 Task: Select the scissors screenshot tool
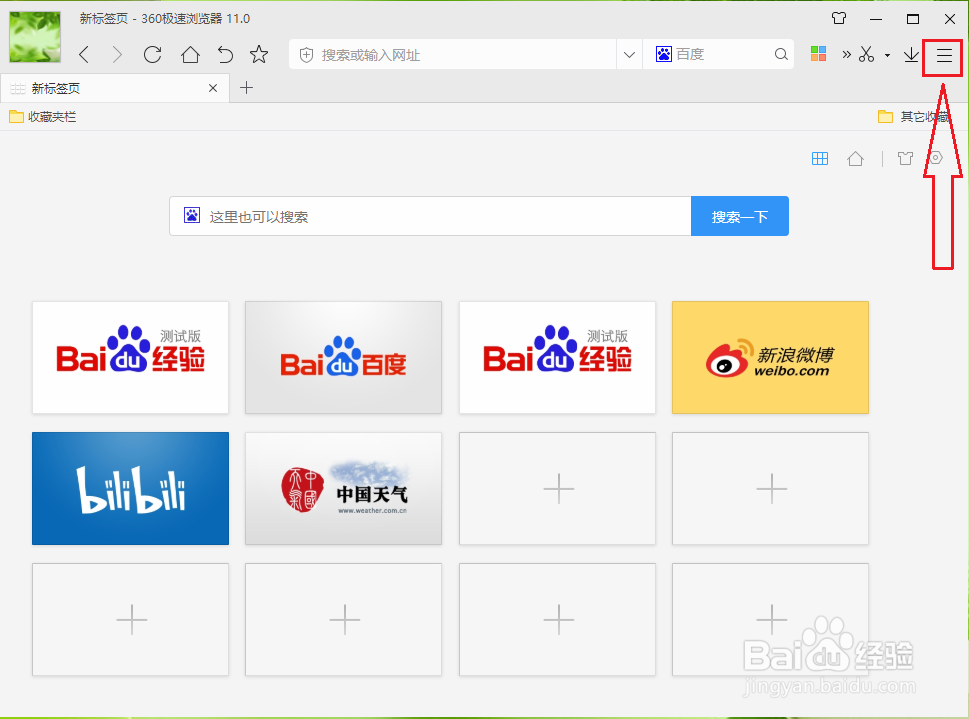pyautogui.click(x=866, y=56)
